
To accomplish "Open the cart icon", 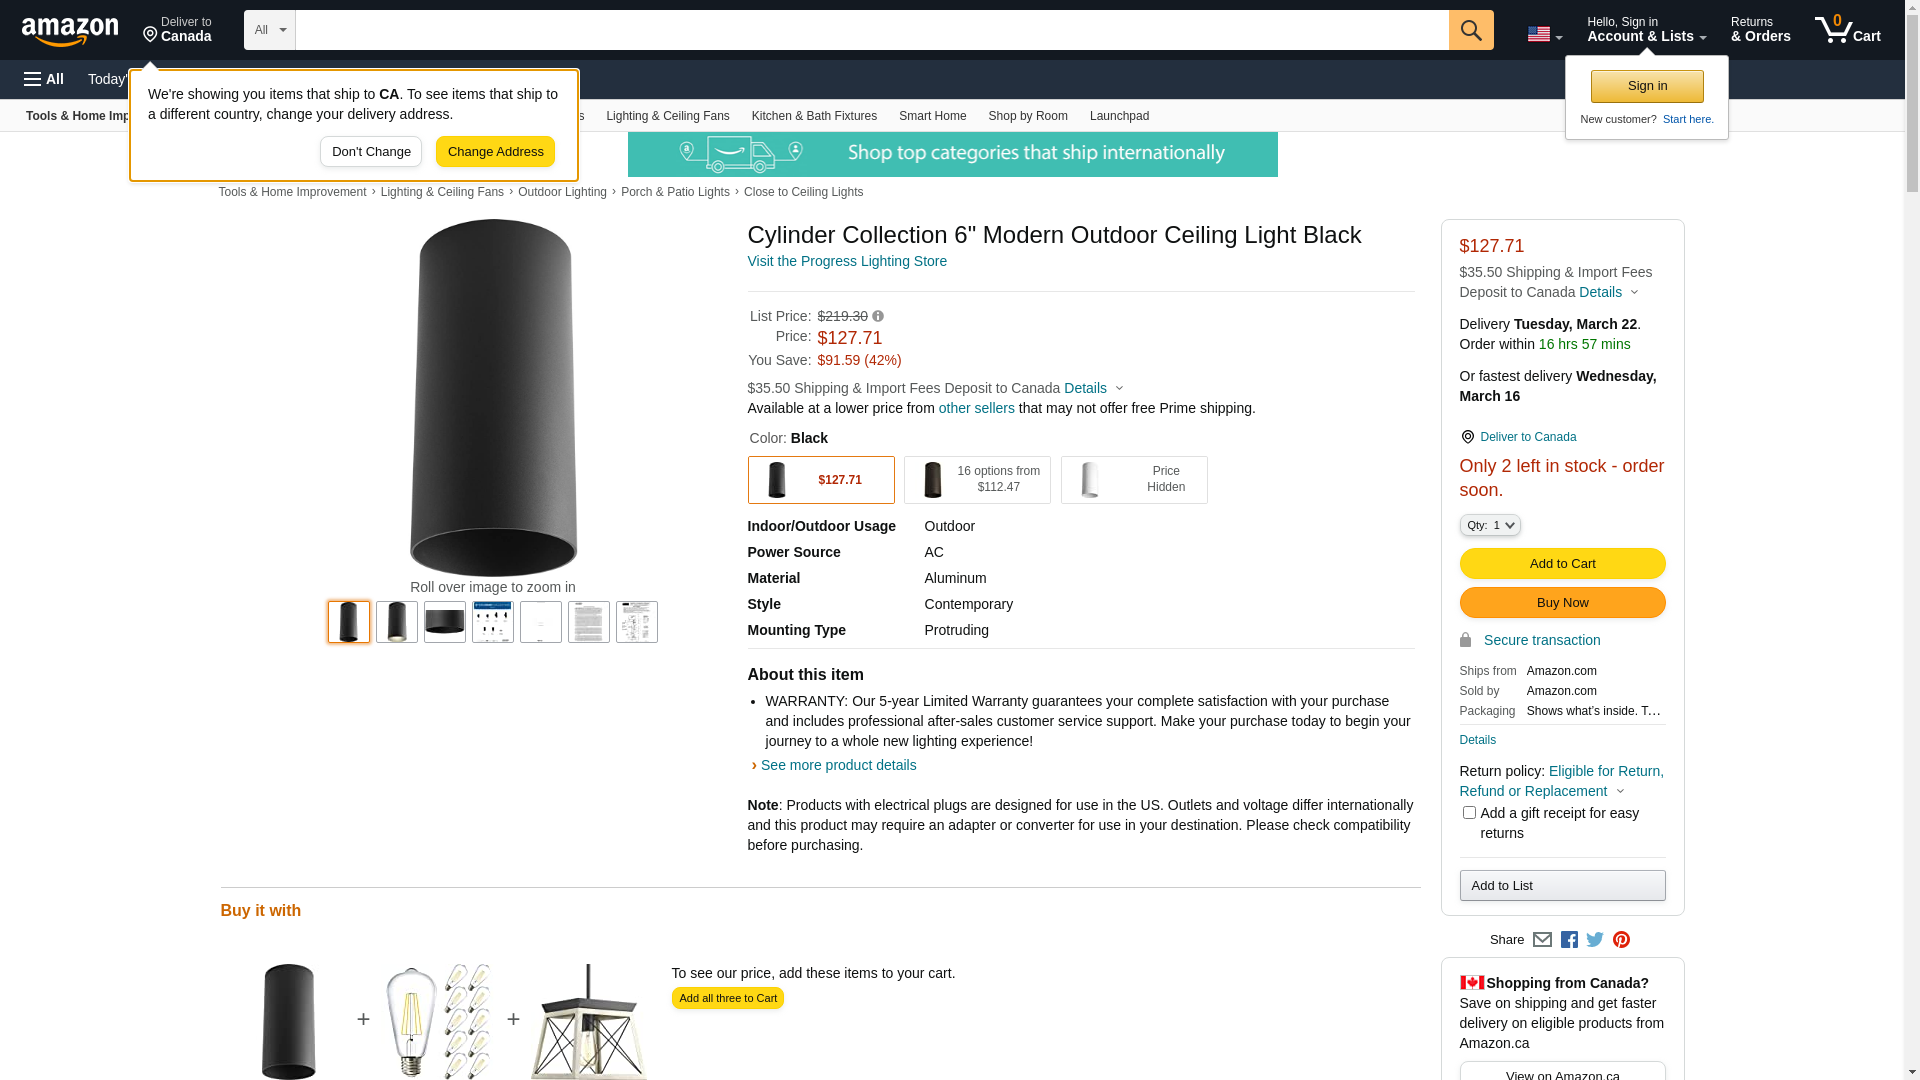I will pos(1848,30).
